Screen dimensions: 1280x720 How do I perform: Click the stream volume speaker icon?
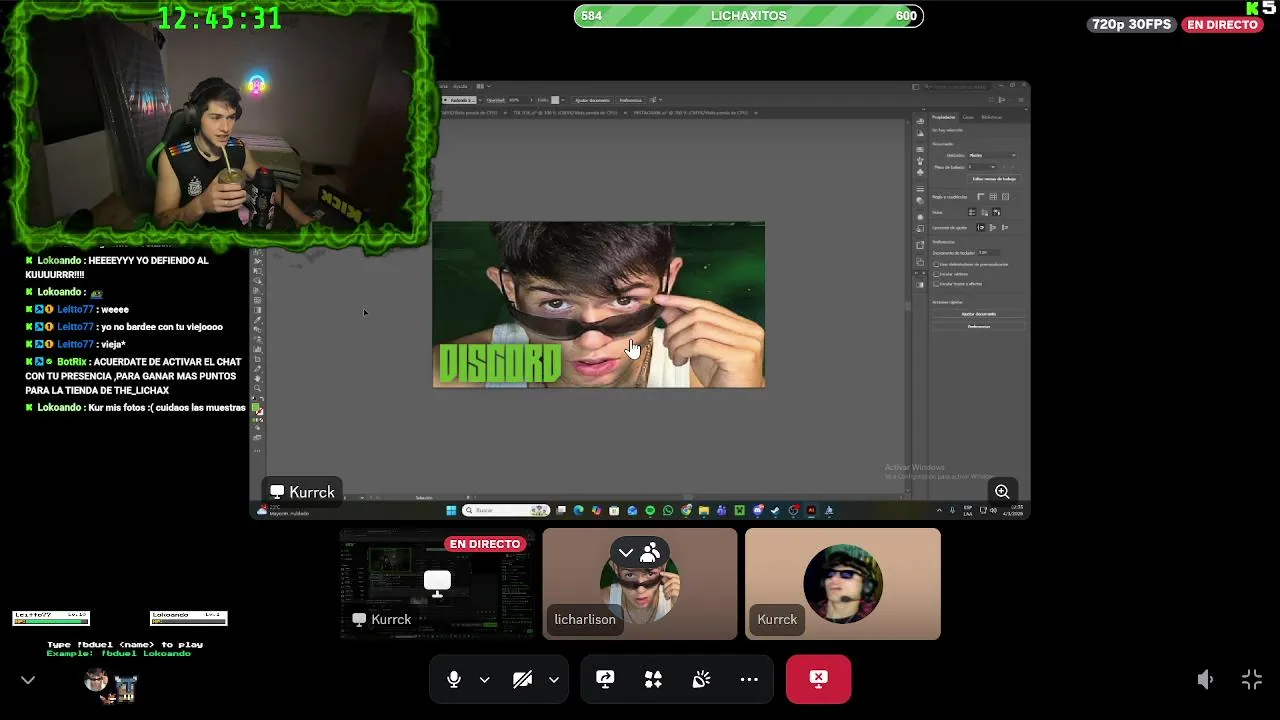tap(1206, 679)
